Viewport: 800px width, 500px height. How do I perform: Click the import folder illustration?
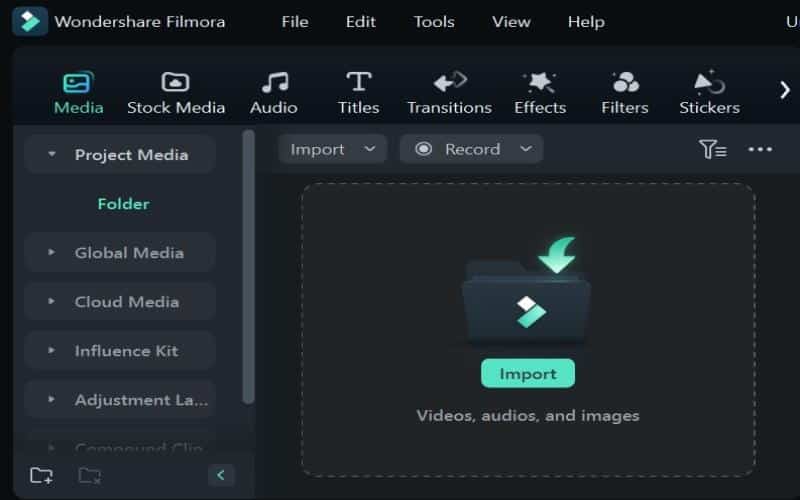click(x=527, y=289)
